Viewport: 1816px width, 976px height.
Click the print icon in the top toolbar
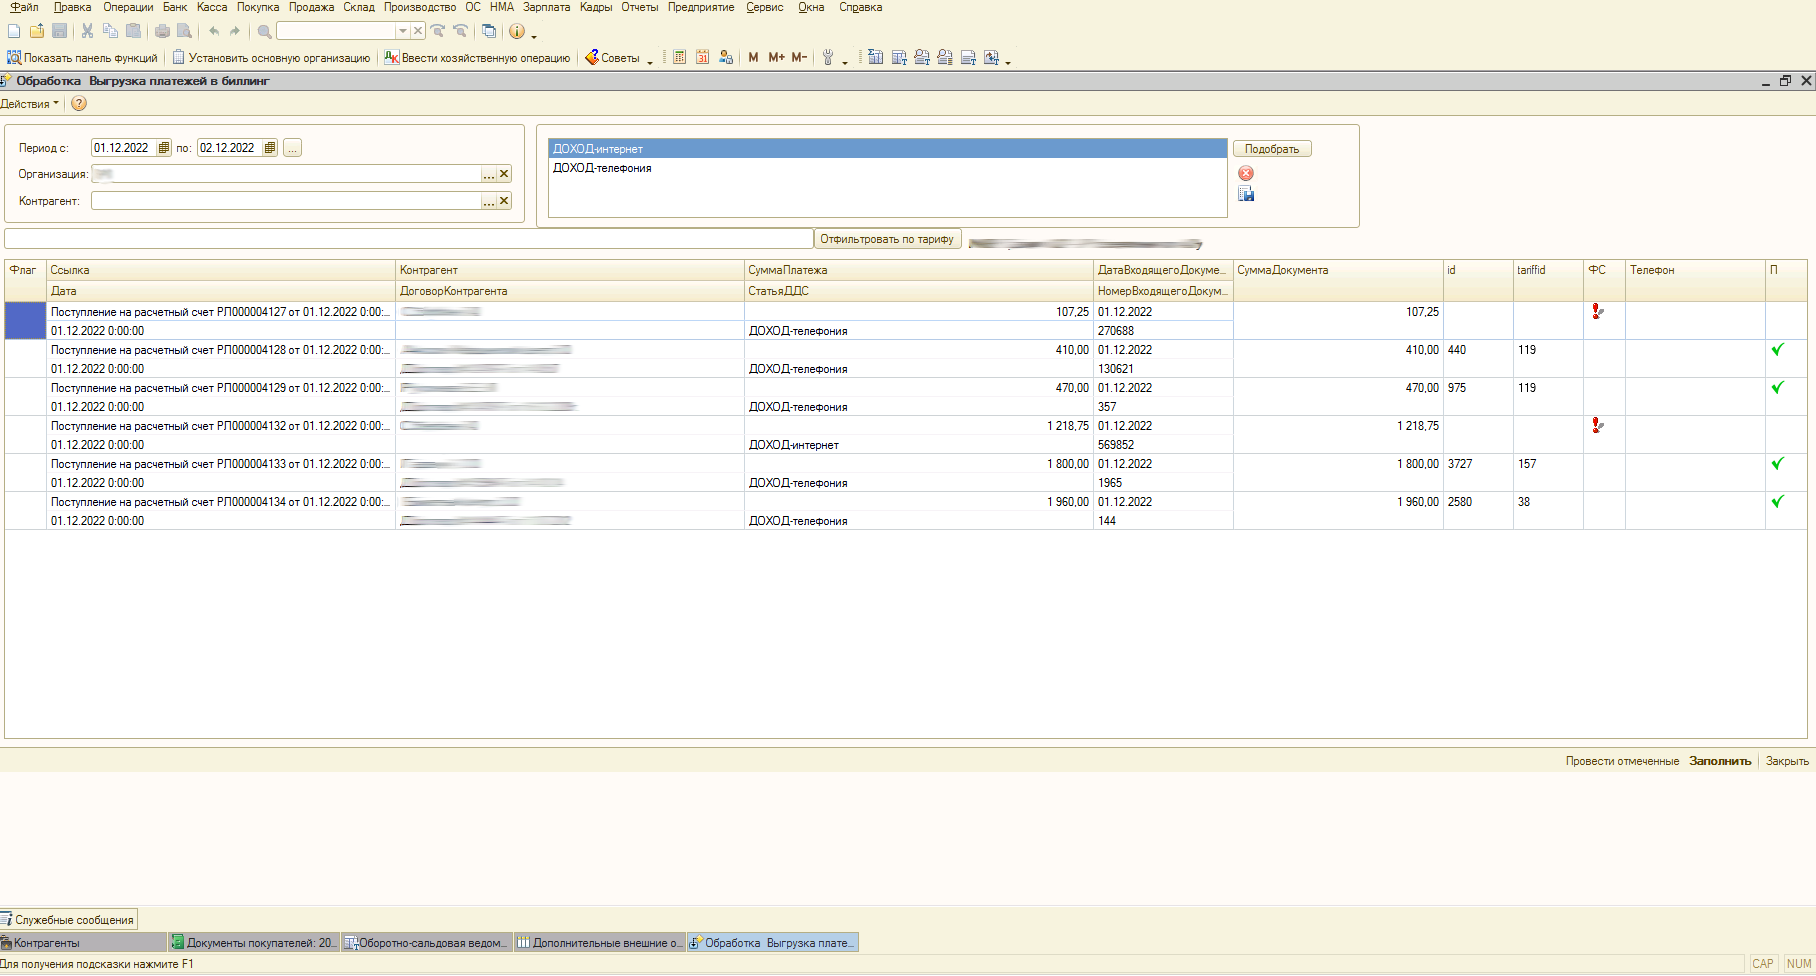(162, 31)
